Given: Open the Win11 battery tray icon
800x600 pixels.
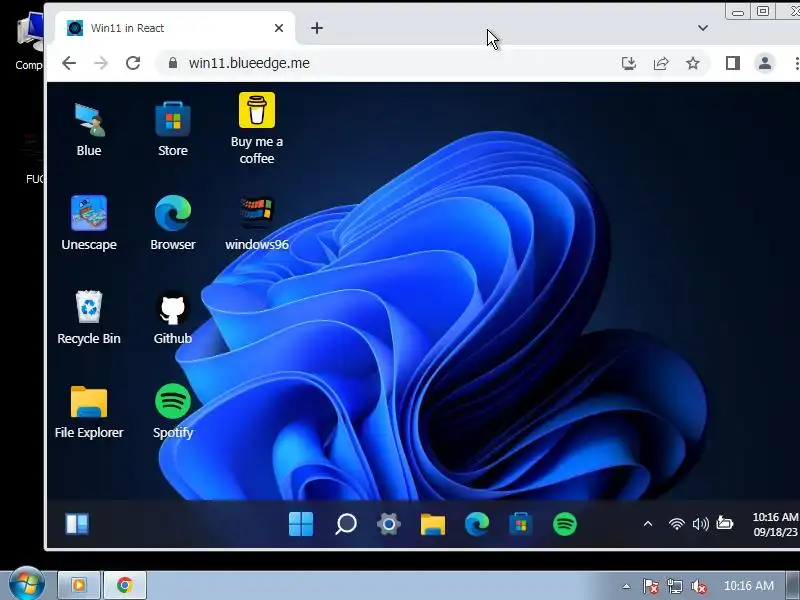Looking at the screenshot, I should [x=724, y=523].
